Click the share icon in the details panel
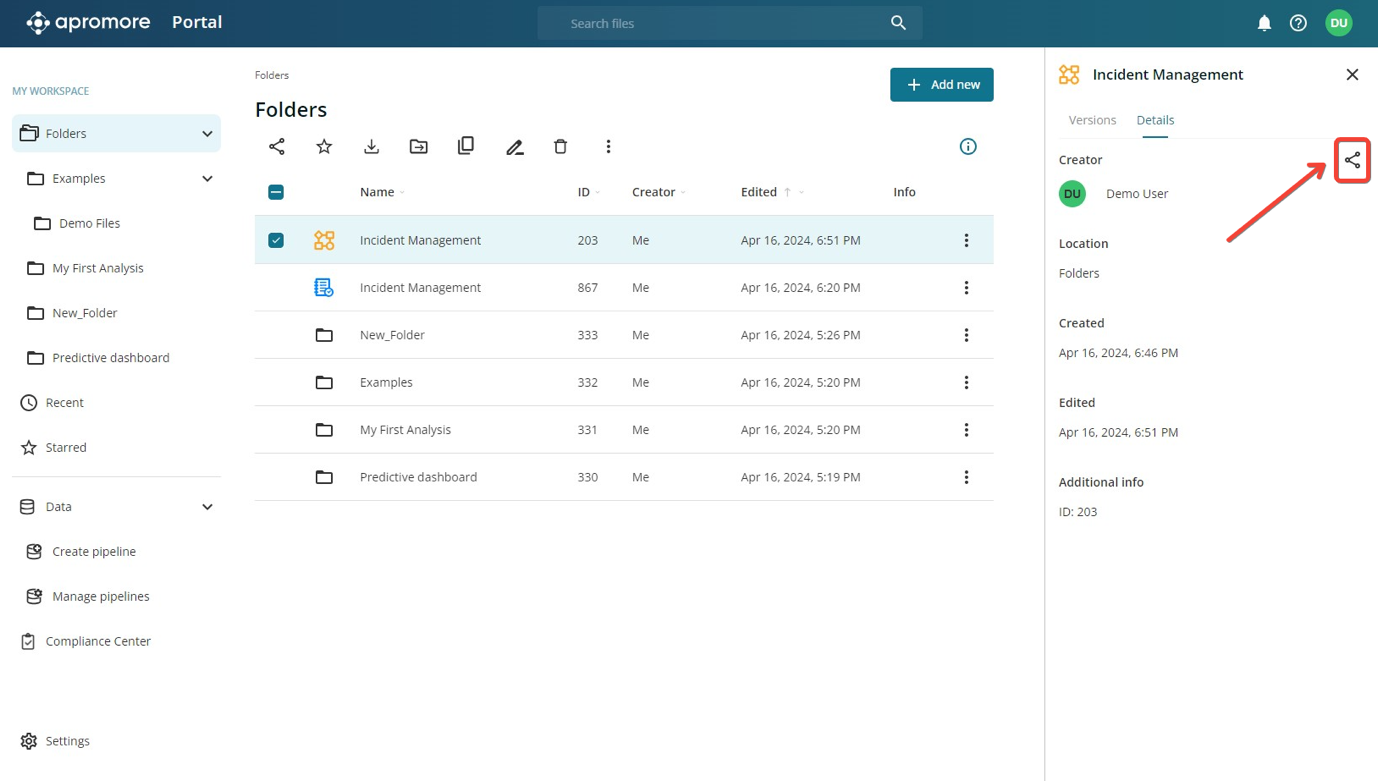Screen dimensions: 1378x781 1352,161
